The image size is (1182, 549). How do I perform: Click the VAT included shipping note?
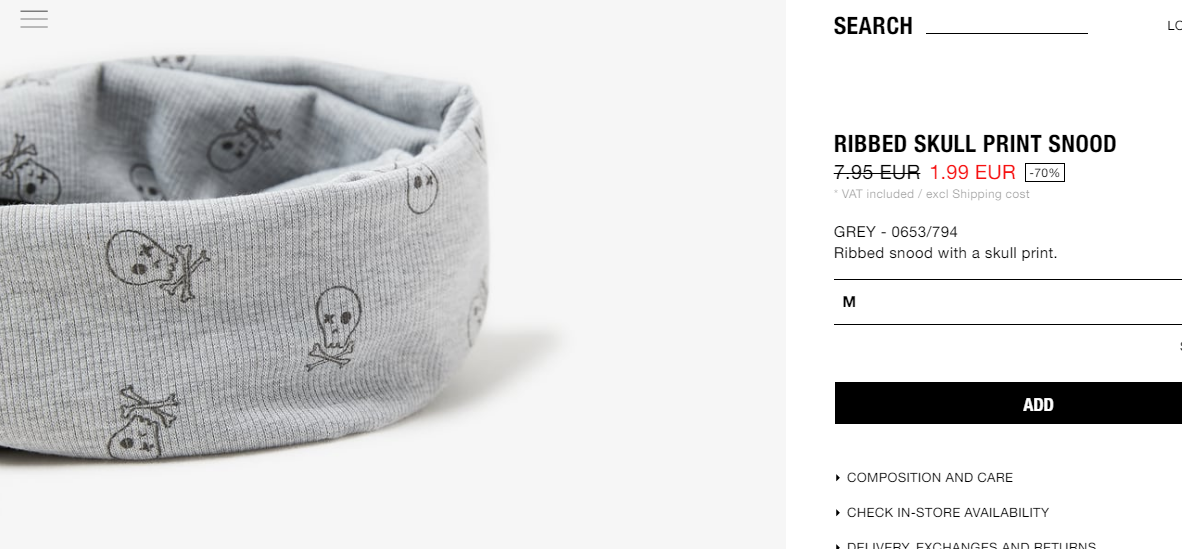931,194
